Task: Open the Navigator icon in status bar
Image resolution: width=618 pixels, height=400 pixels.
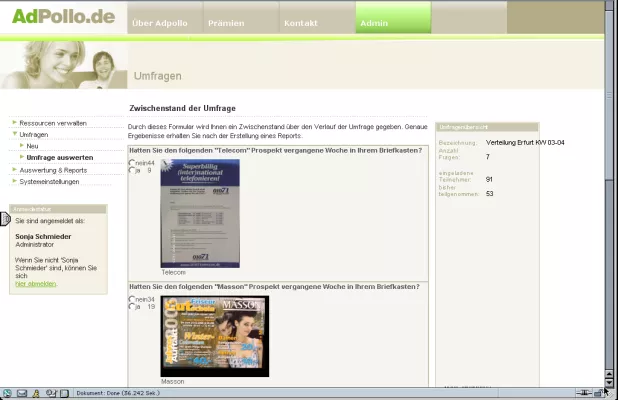Action: tap(7, 393)
